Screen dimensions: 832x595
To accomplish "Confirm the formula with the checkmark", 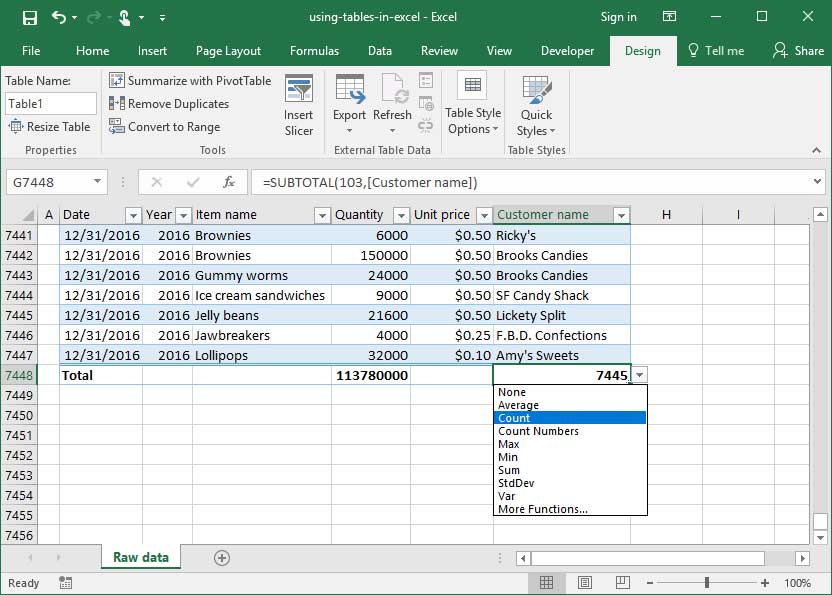I will [193, 183].
